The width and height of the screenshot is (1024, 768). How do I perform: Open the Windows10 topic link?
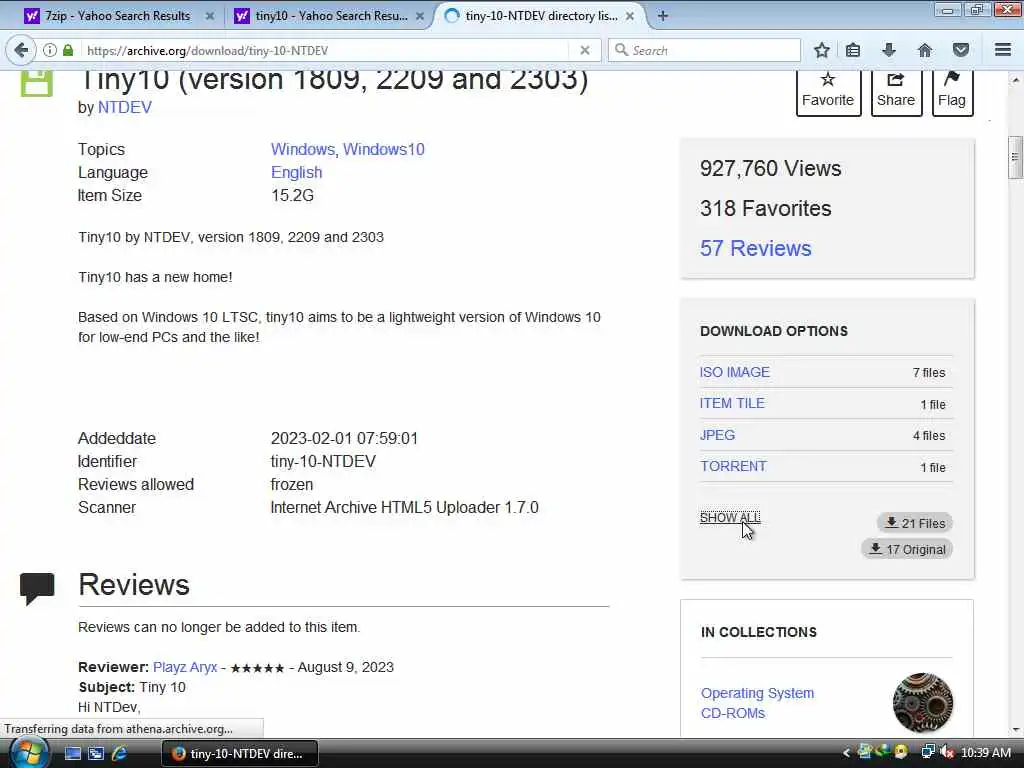(x=384, y=150)
